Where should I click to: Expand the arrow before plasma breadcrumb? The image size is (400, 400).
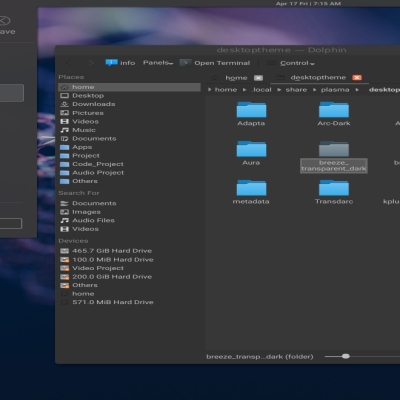click(315, 90)
